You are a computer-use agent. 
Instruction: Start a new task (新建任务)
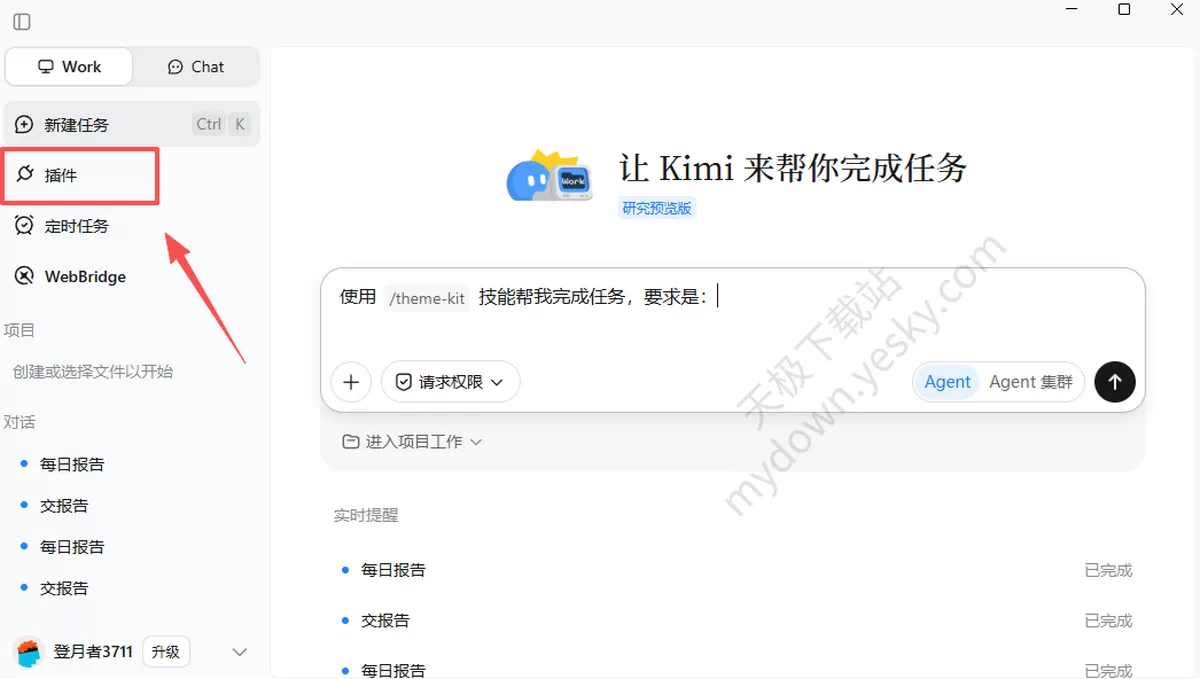131,124
